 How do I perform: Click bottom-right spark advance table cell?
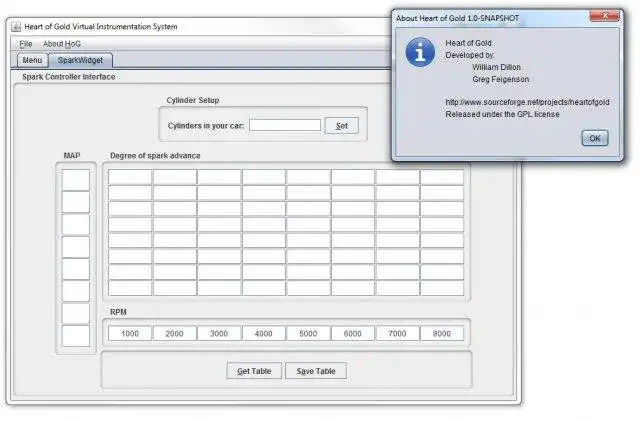point(442,288)
